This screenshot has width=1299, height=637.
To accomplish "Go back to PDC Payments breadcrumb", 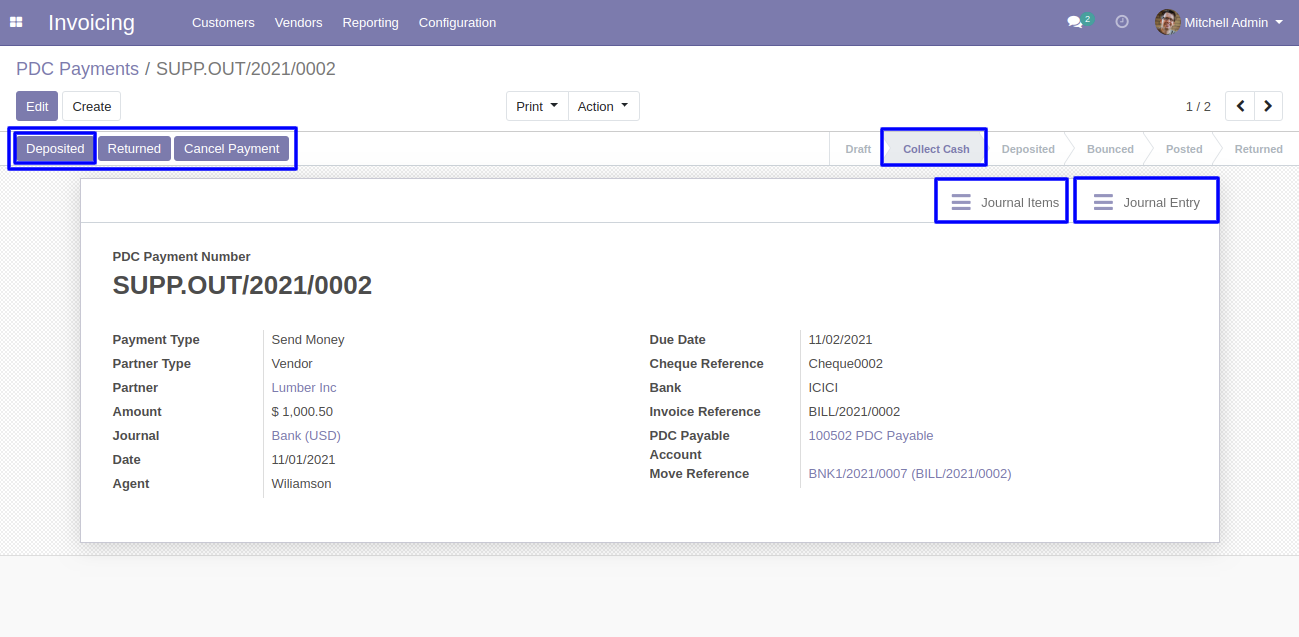I will [x=77, y=69].
